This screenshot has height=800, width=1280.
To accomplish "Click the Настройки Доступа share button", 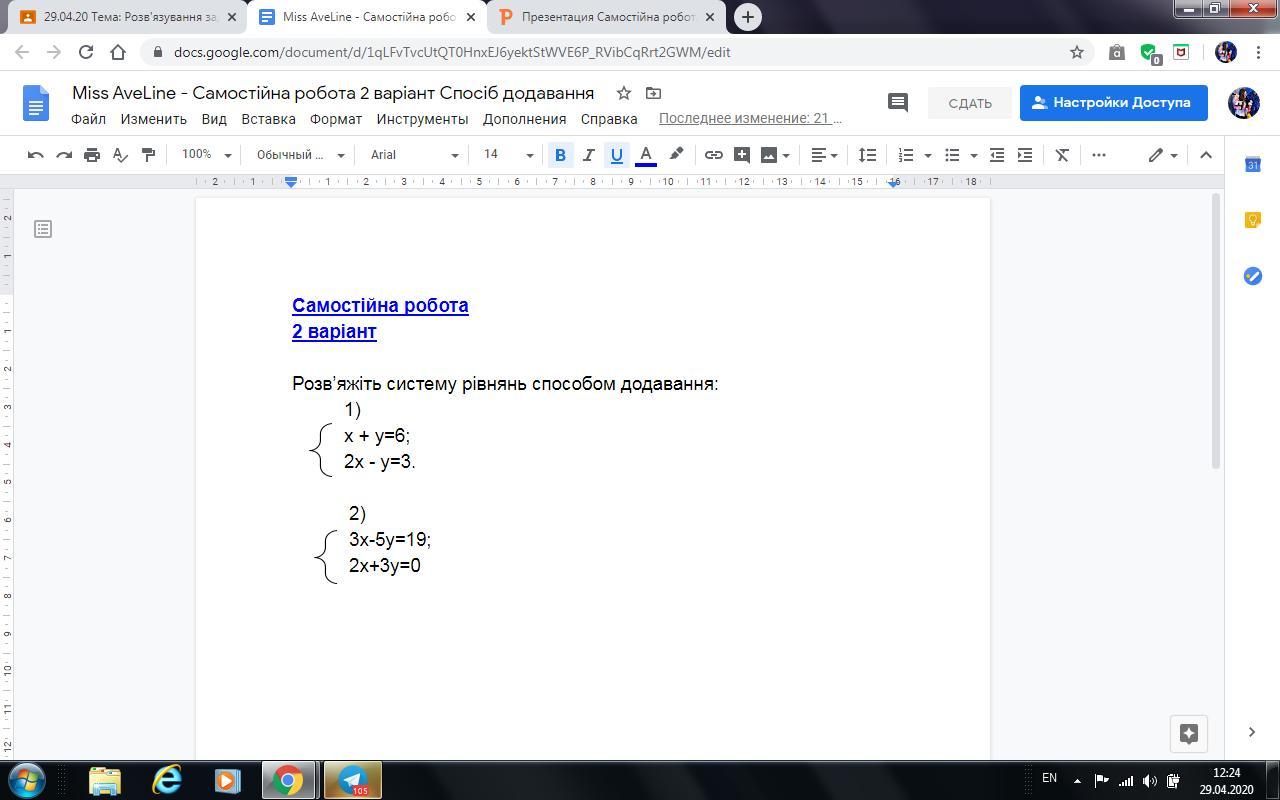I will (1113, 102).
